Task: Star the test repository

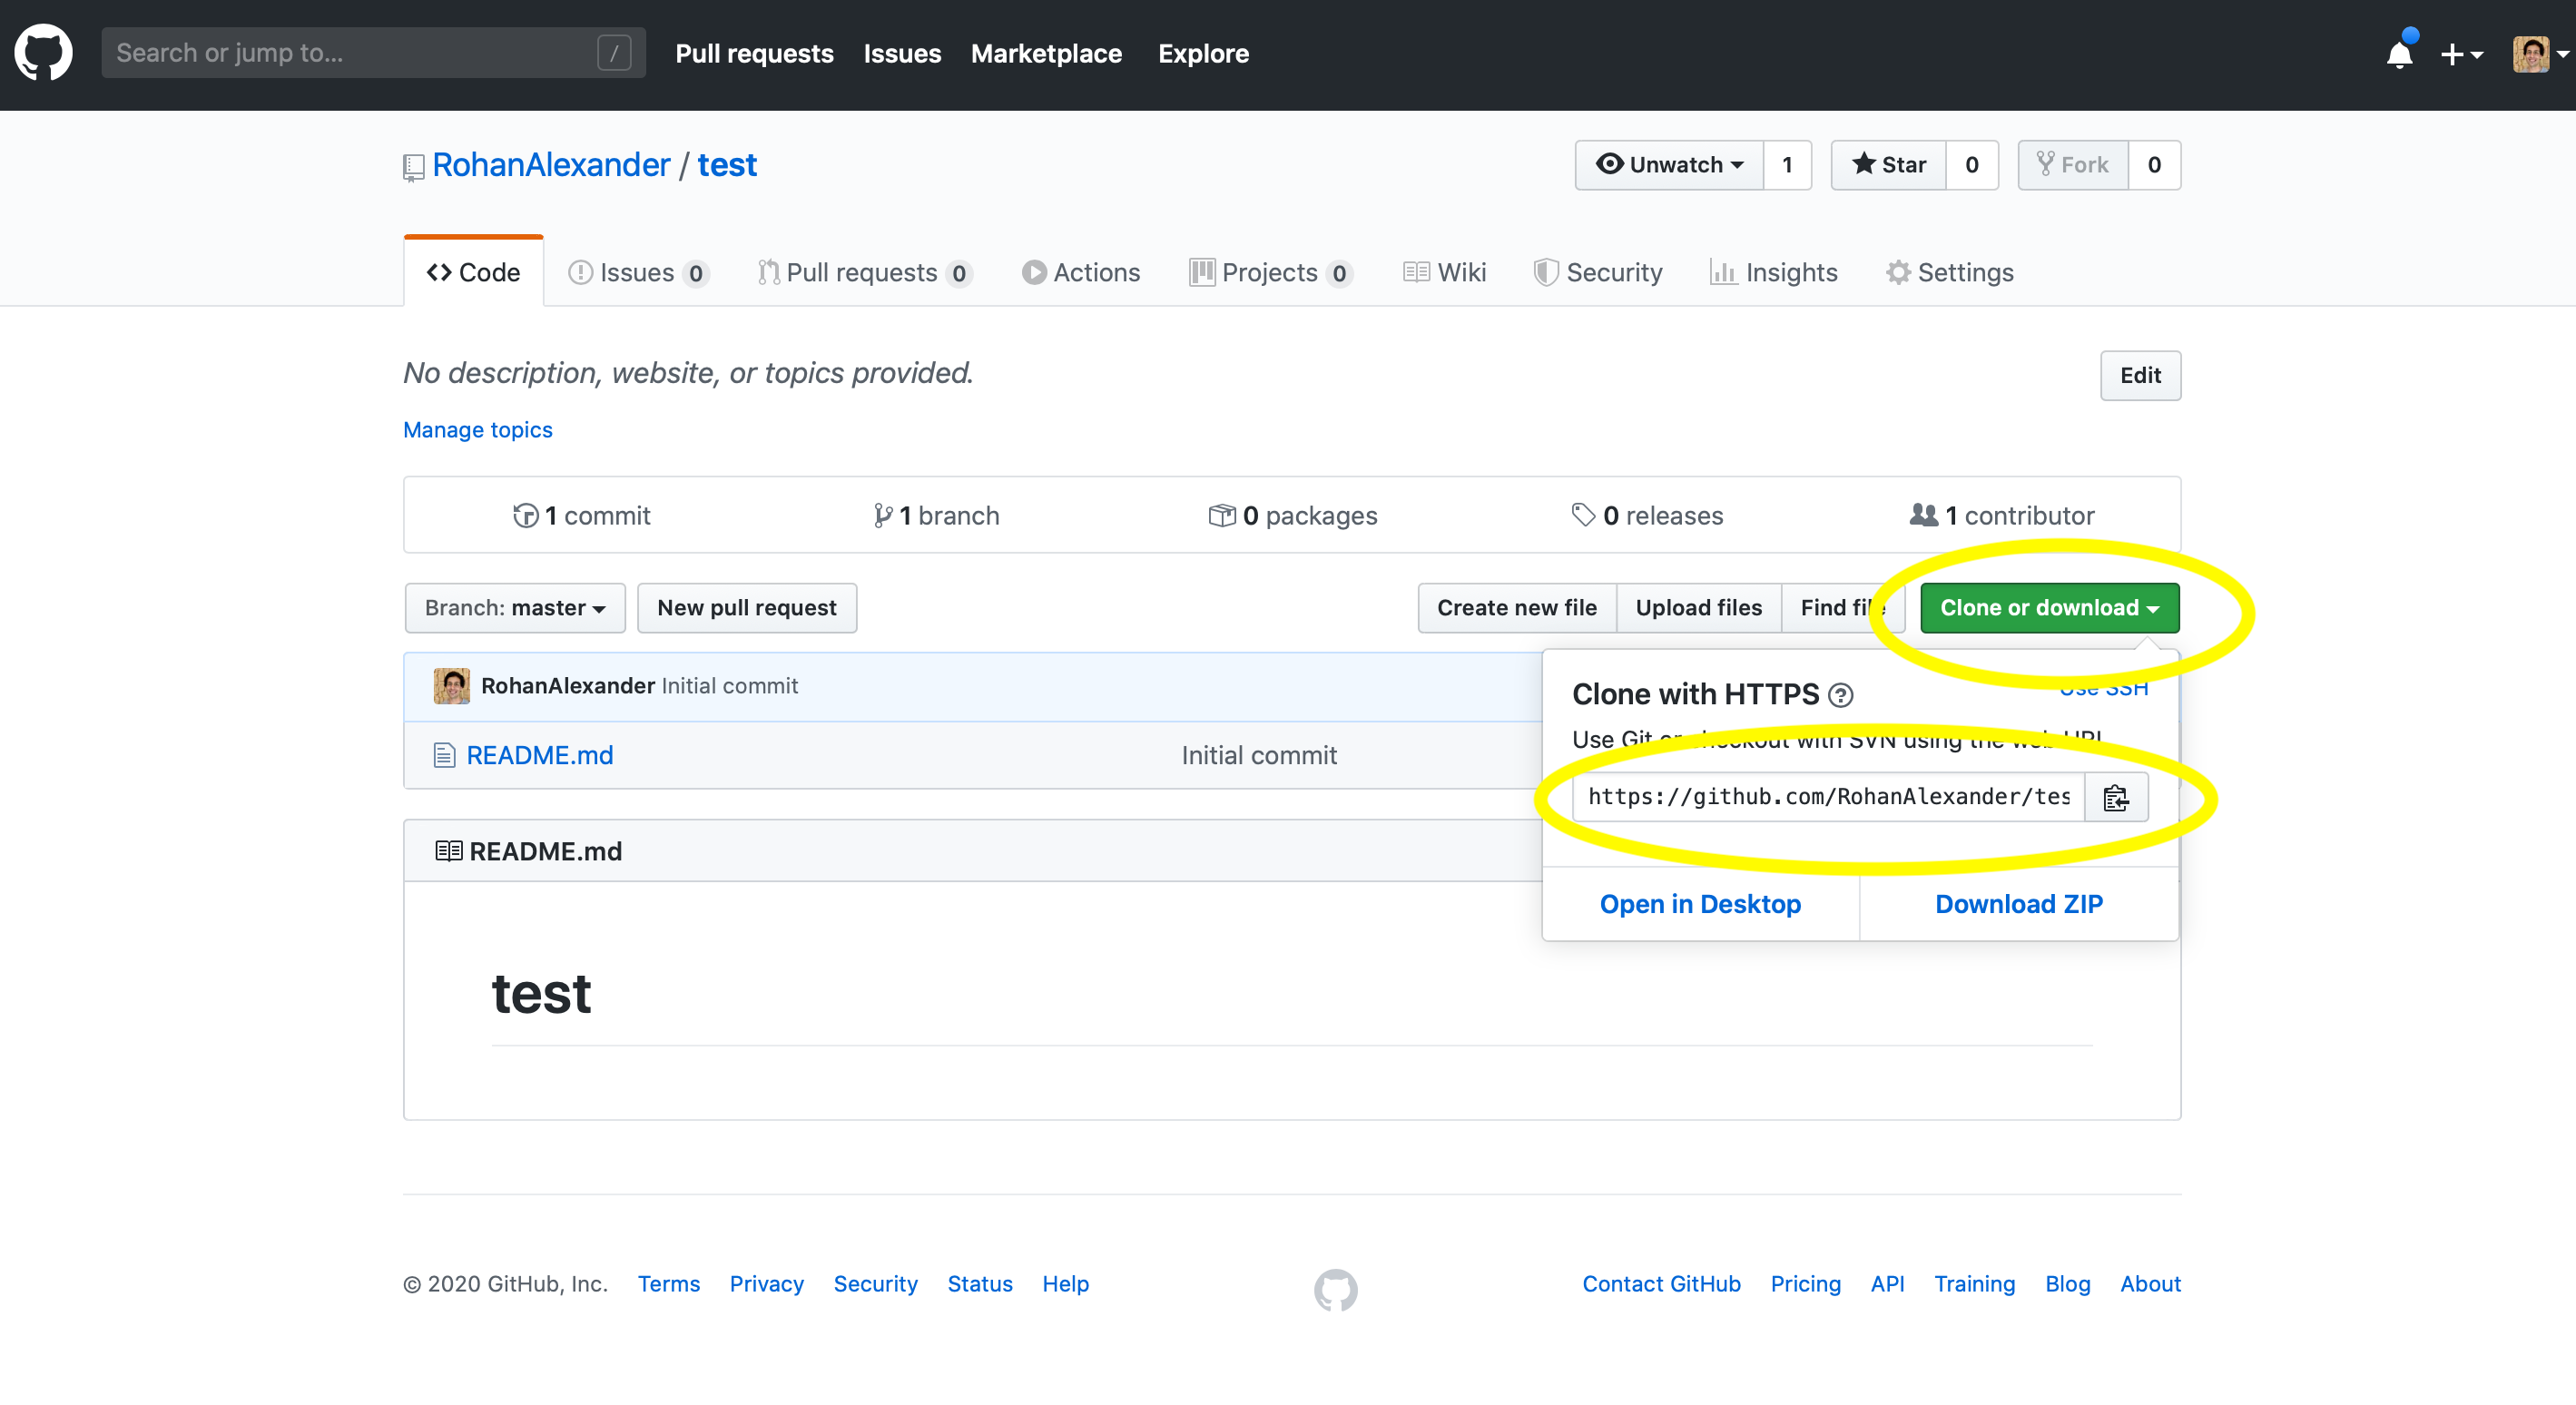Action: click(x=1888, y=165)
